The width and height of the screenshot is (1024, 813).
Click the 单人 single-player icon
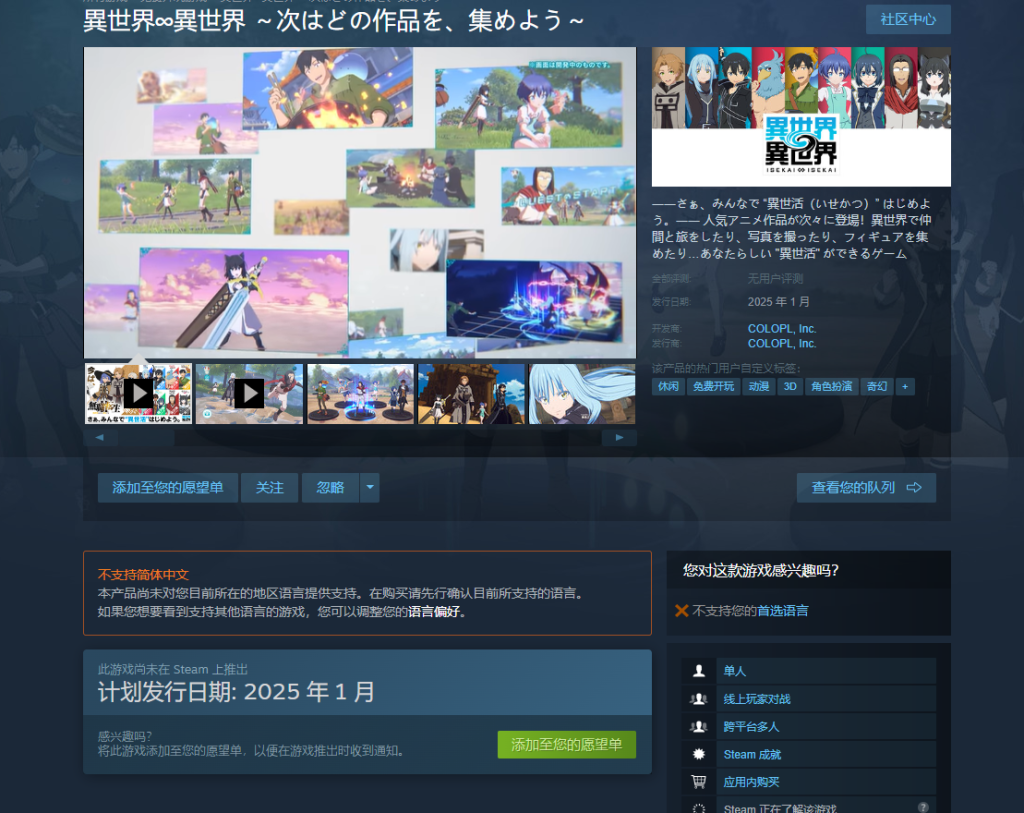(x=699, y=671)
